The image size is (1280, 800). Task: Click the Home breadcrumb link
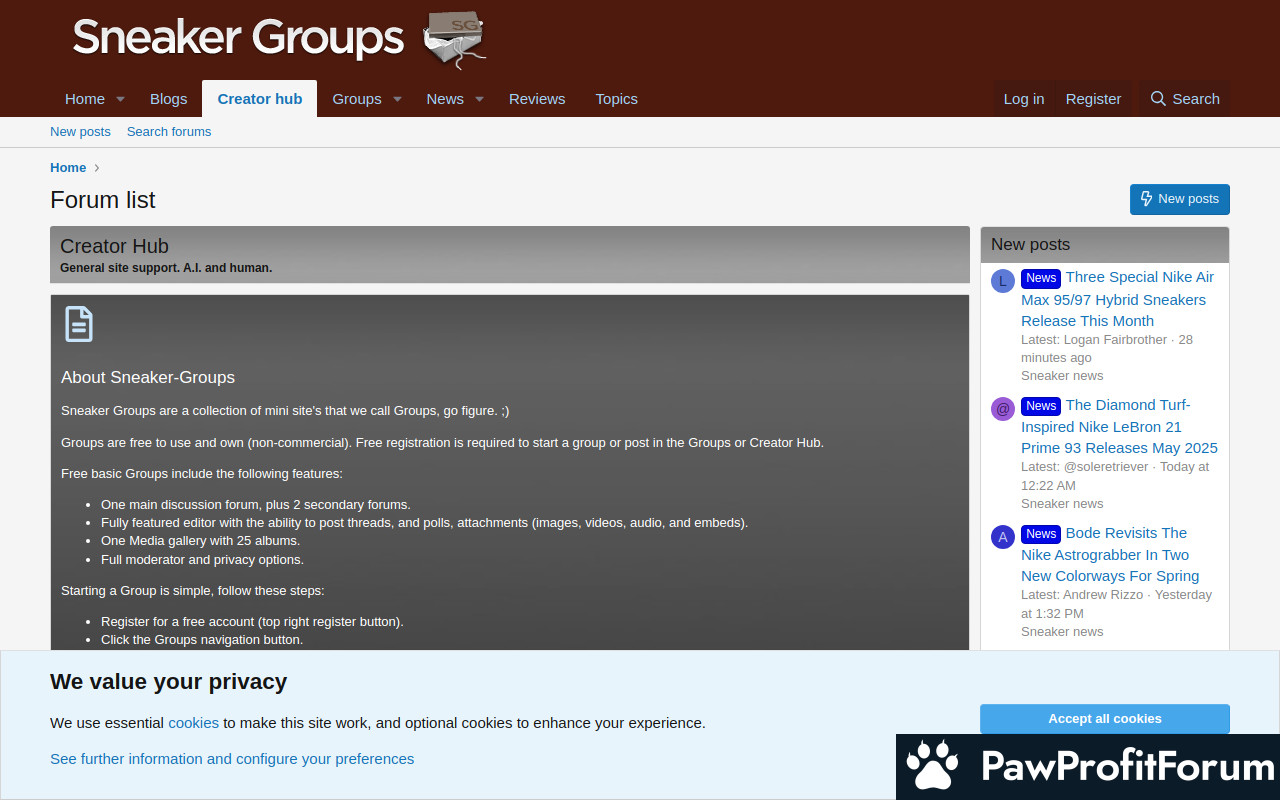pos(68,168)
